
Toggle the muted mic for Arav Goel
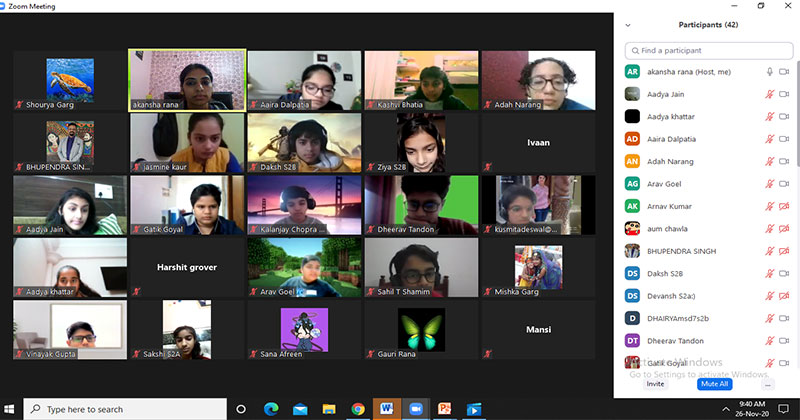tap(769, 184)
